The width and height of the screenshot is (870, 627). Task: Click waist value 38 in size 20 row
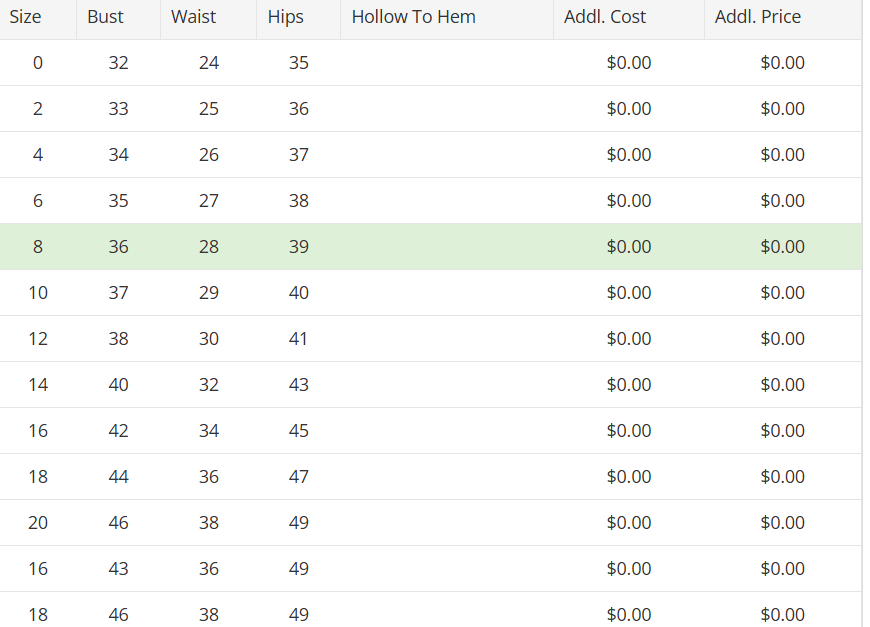(x=209, y=523)
